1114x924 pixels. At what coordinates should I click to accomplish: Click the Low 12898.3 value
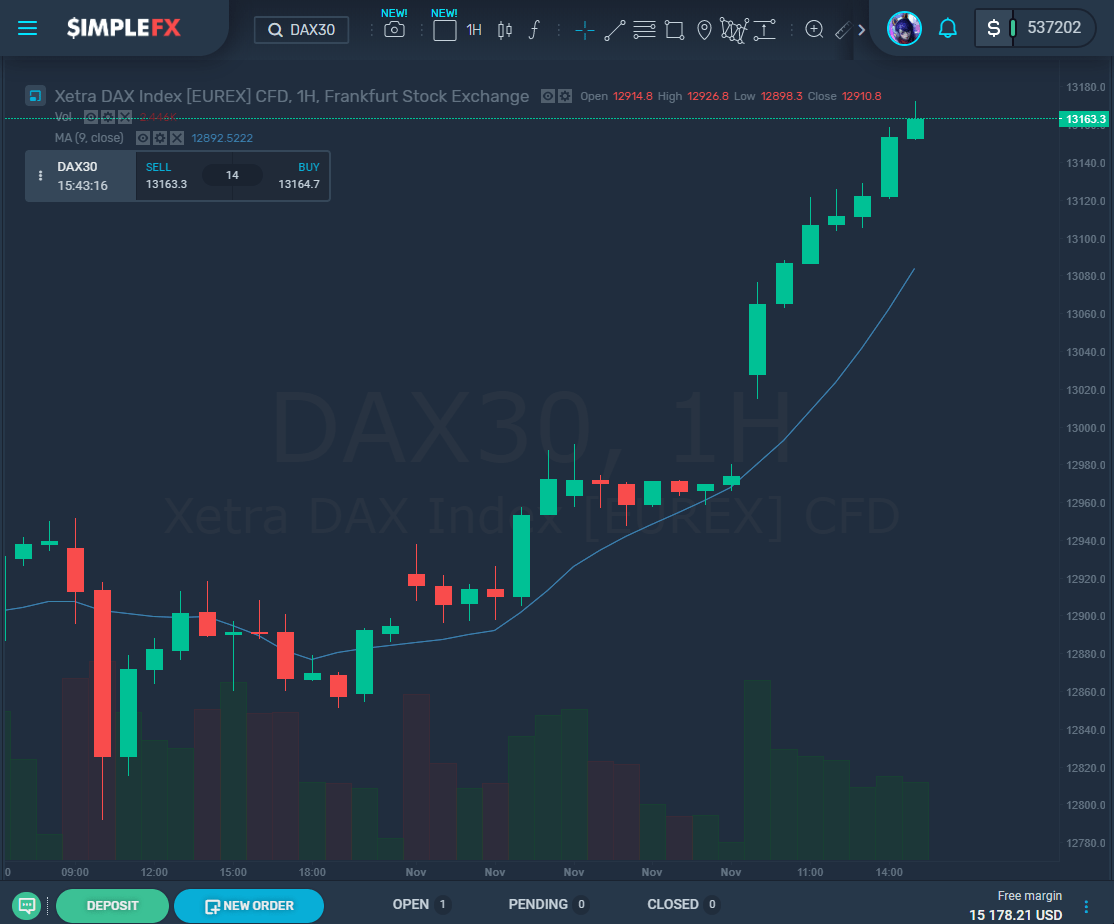coord(782,96)
